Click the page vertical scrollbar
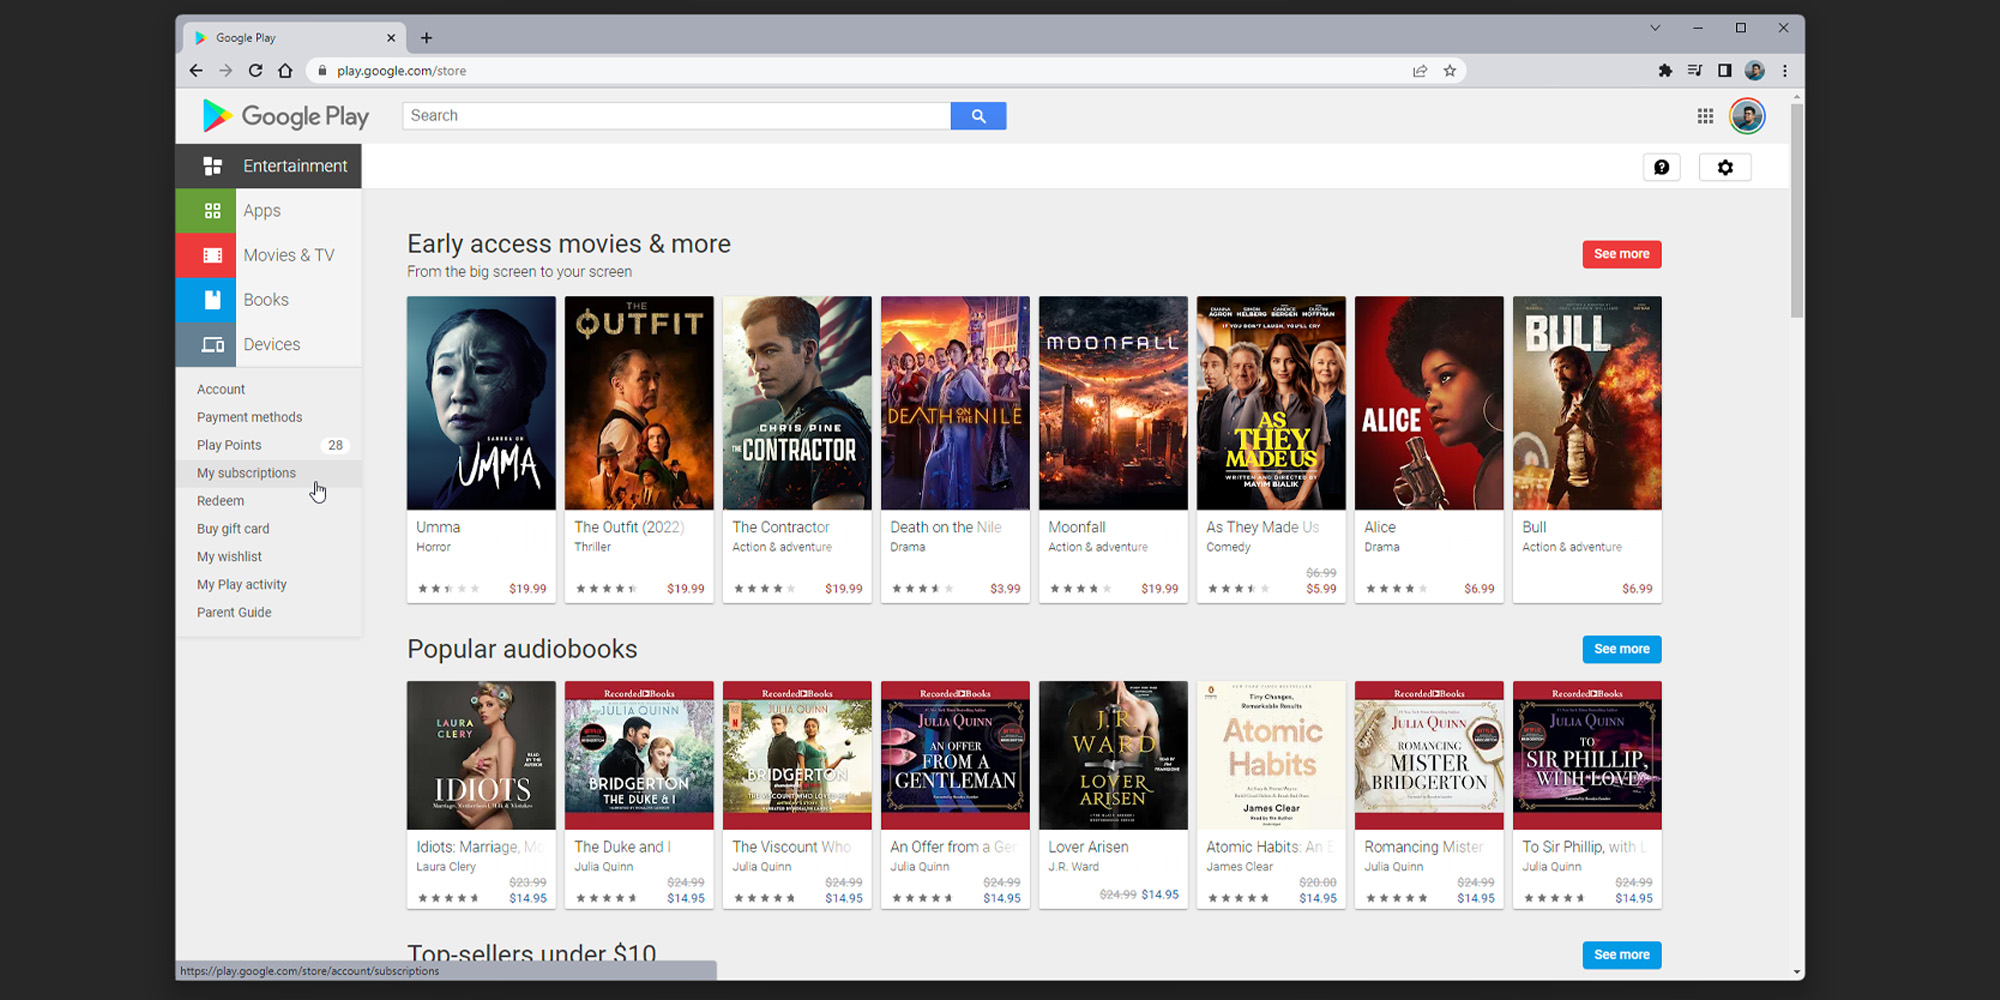Screen dimensions: 2000x1000 click(x=1796, y=210)
